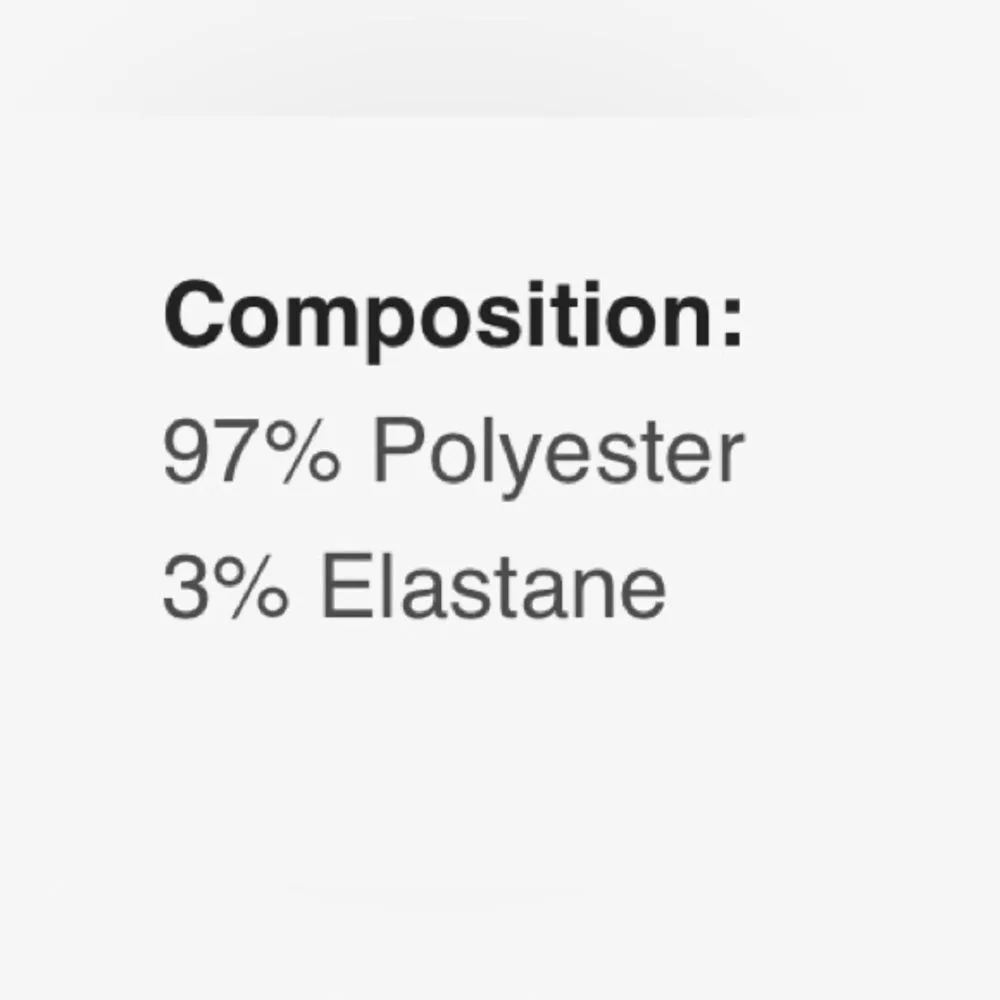Click the final r in Polyester
This screenshot has height=1000, width=1000.
click(x=732, y=458)
